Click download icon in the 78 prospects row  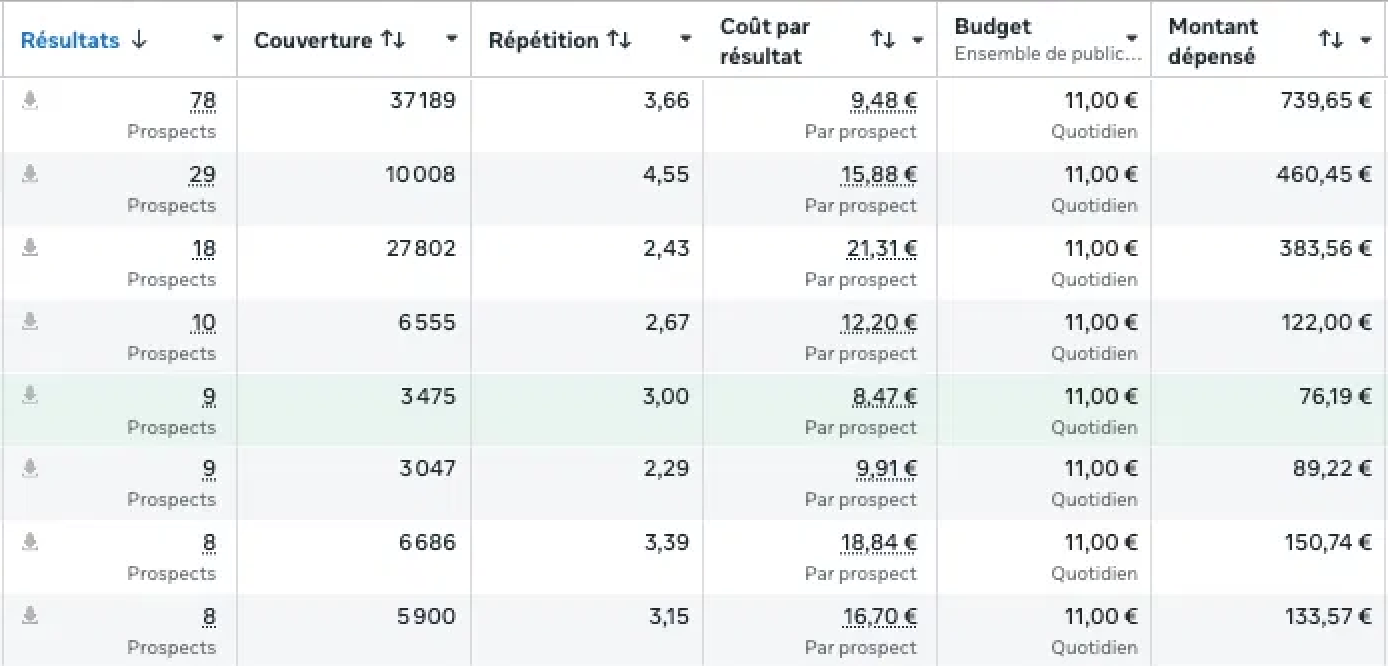tap(30, 100)
